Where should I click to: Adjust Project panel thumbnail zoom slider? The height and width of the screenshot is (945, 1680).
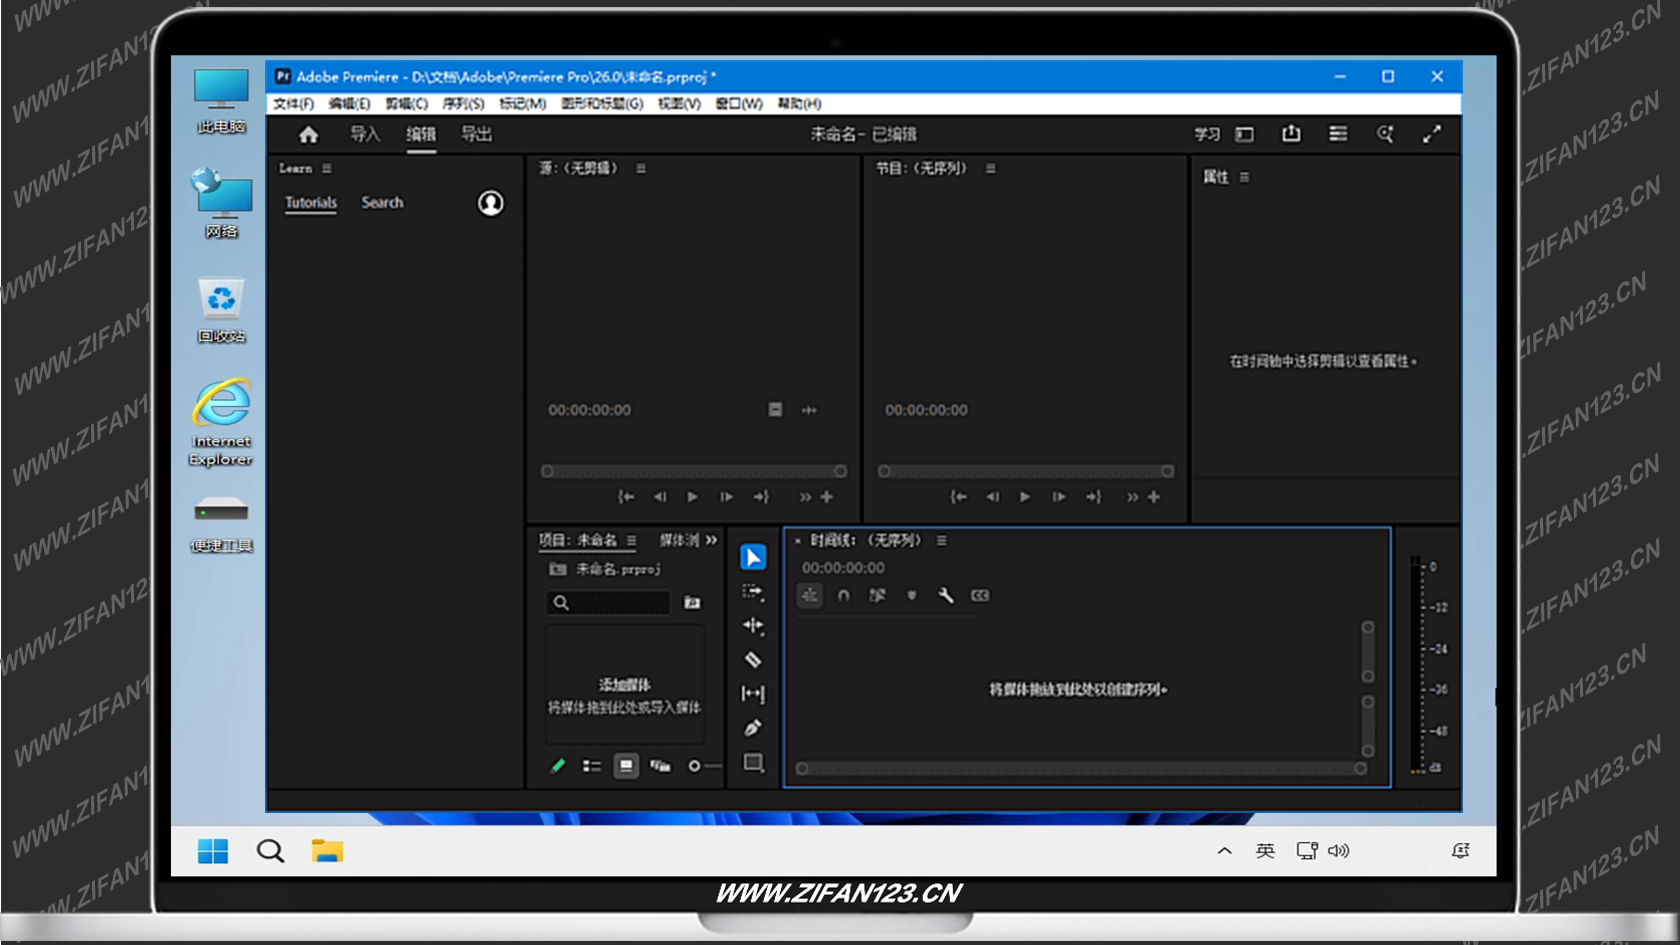pyautogui.click(x=704, y=766)
